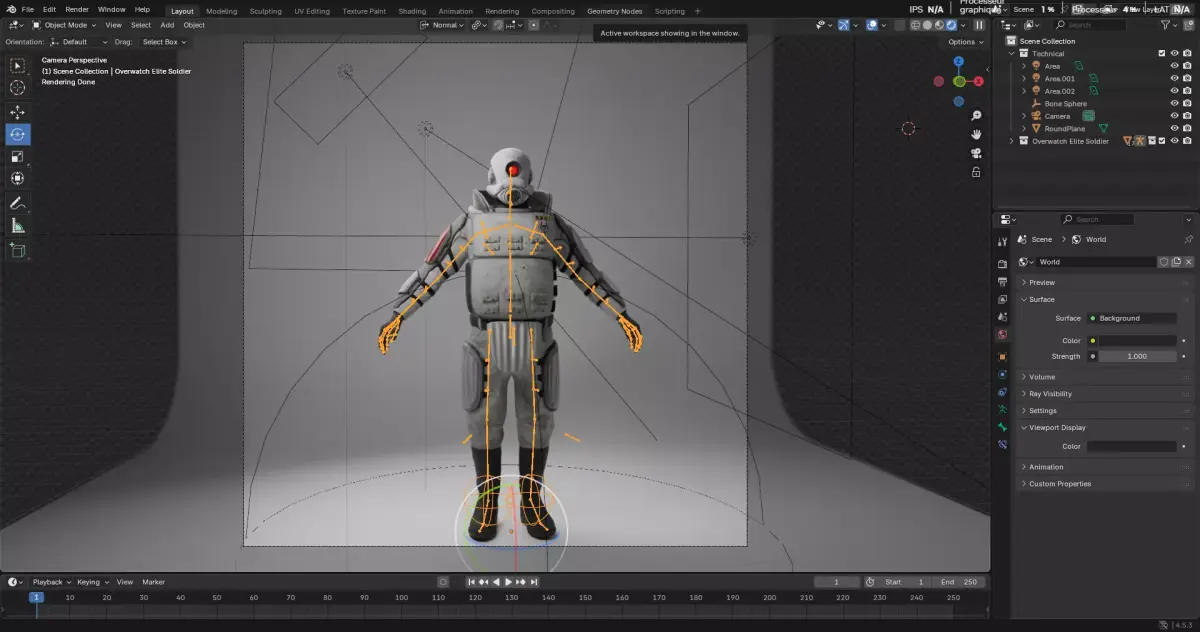The height and width of the screenshot is (632, 1200).
Task: Disable render for Area.002 light
Action: pyautogui.click(x=1187, y=91)
